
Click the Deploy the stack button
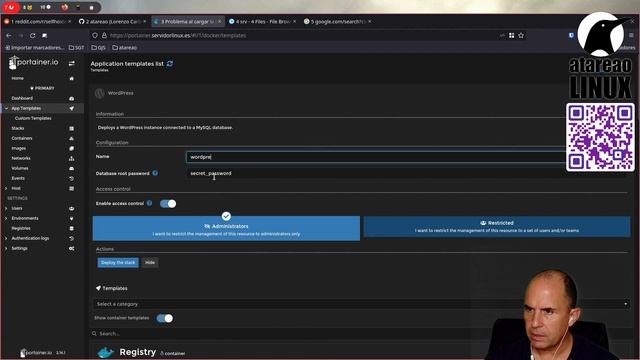tap(118, 262)
